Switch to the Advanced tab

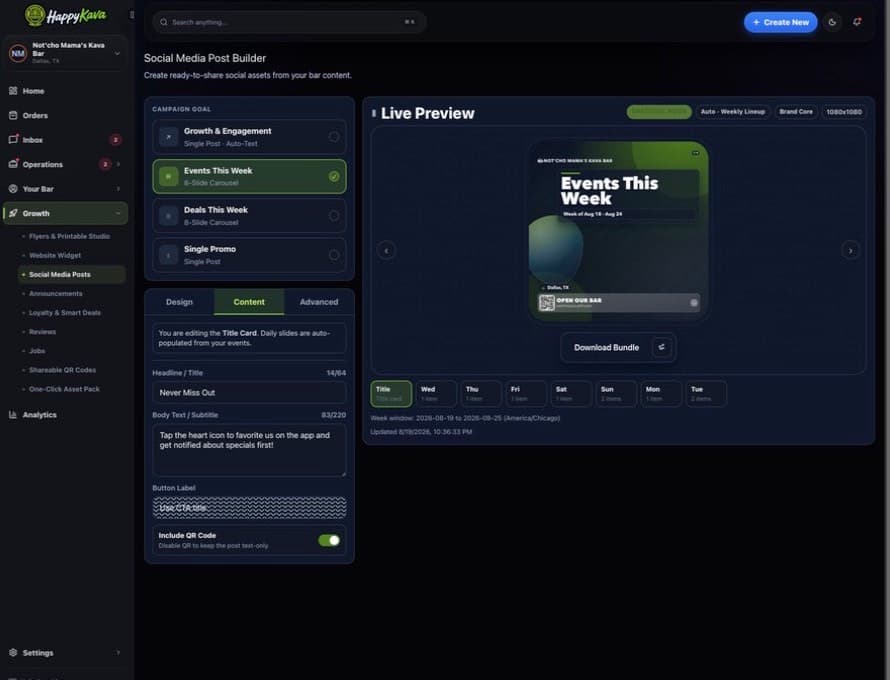pyautogui.click(x=319, y=302)
